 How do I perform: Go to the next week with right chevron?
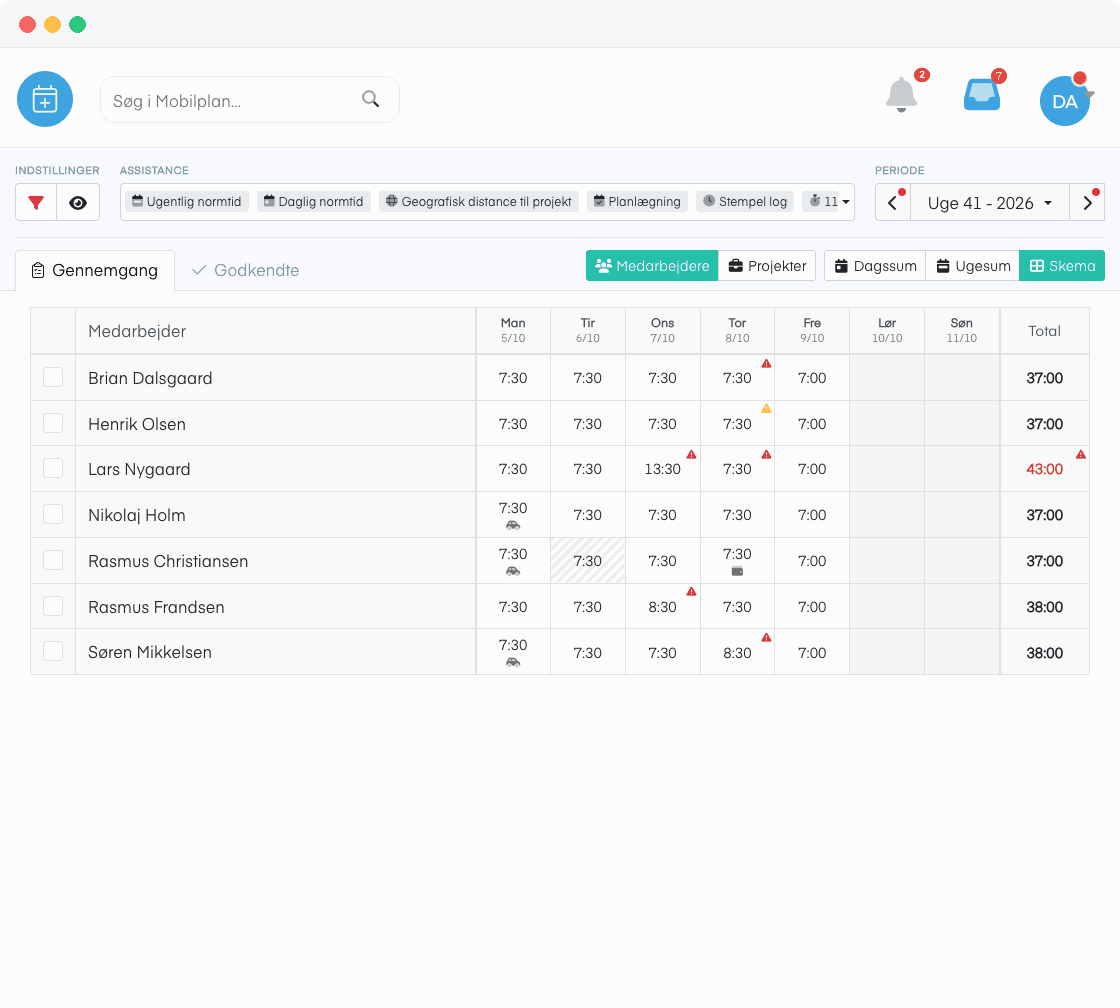coord(1087,203)
